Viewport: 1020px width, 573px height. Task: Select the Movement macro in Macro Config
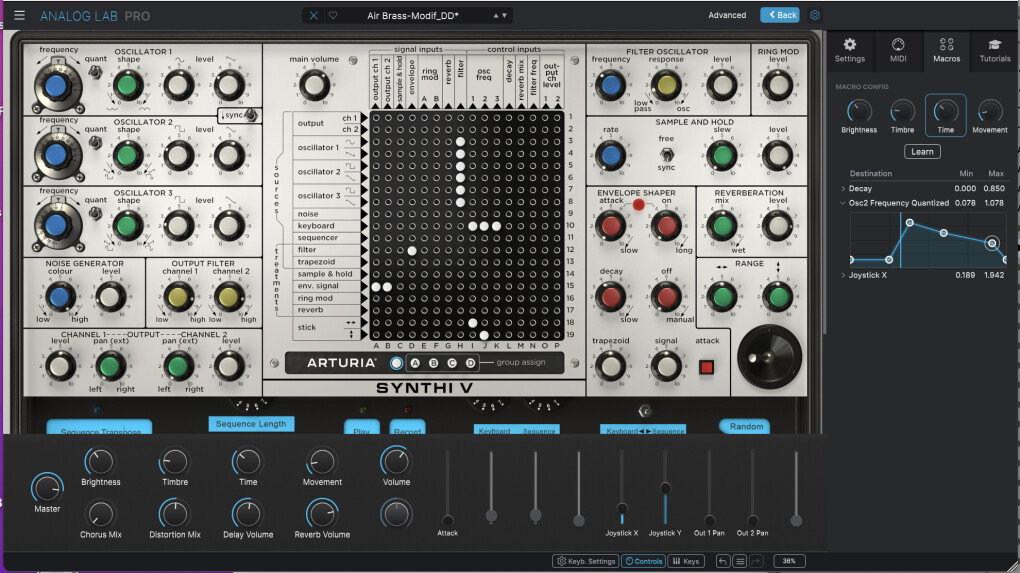(989, 116)
